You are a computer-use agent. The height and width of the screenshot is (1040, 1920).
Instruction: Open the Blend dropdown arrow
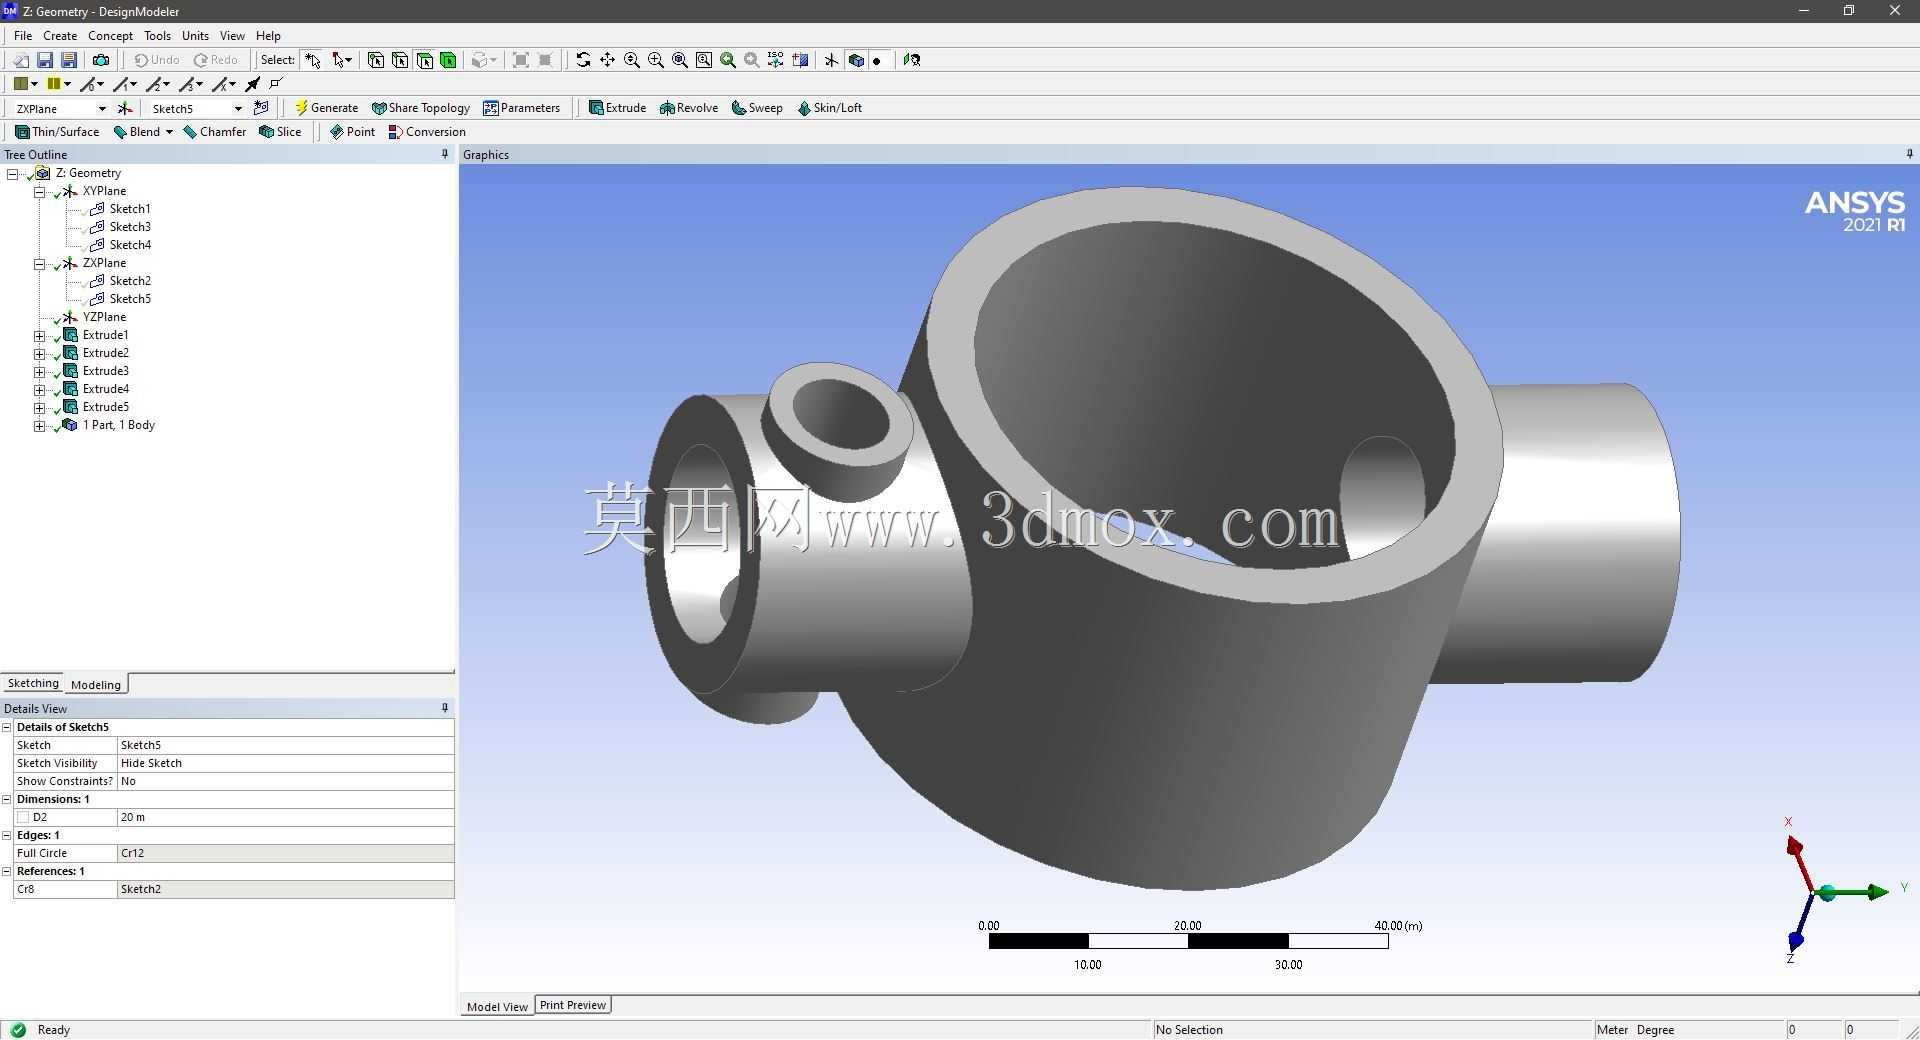tap(169, 132)
